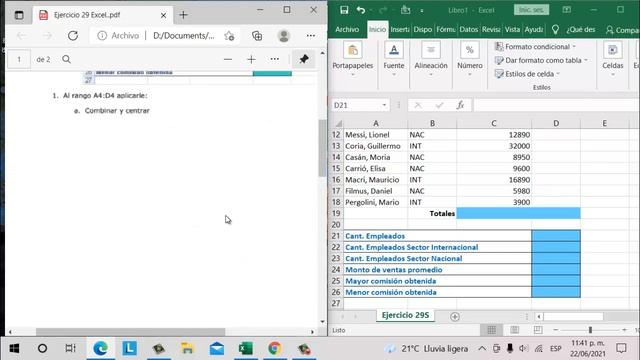Viewport: 640px width, 360px height.
Task: Open Task View on the taskbar
Action: point(70,349)
